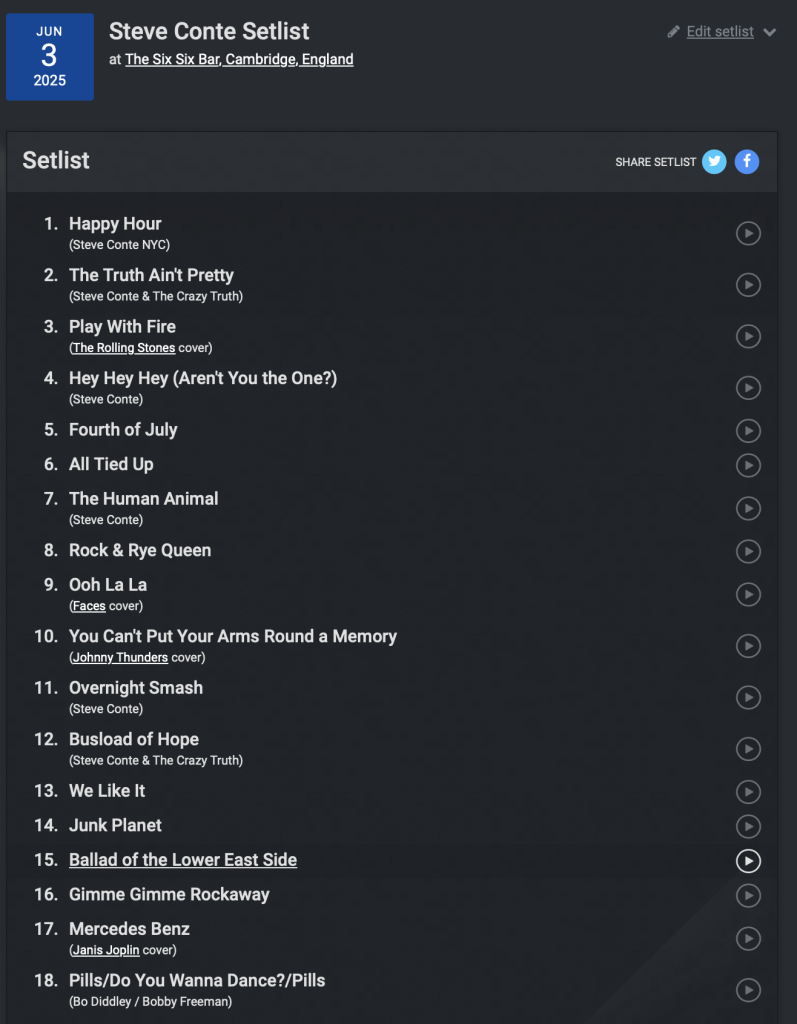797x1024 pixels.
Task: Click play icon for Mercedes Benz
Action: [748, 938]
